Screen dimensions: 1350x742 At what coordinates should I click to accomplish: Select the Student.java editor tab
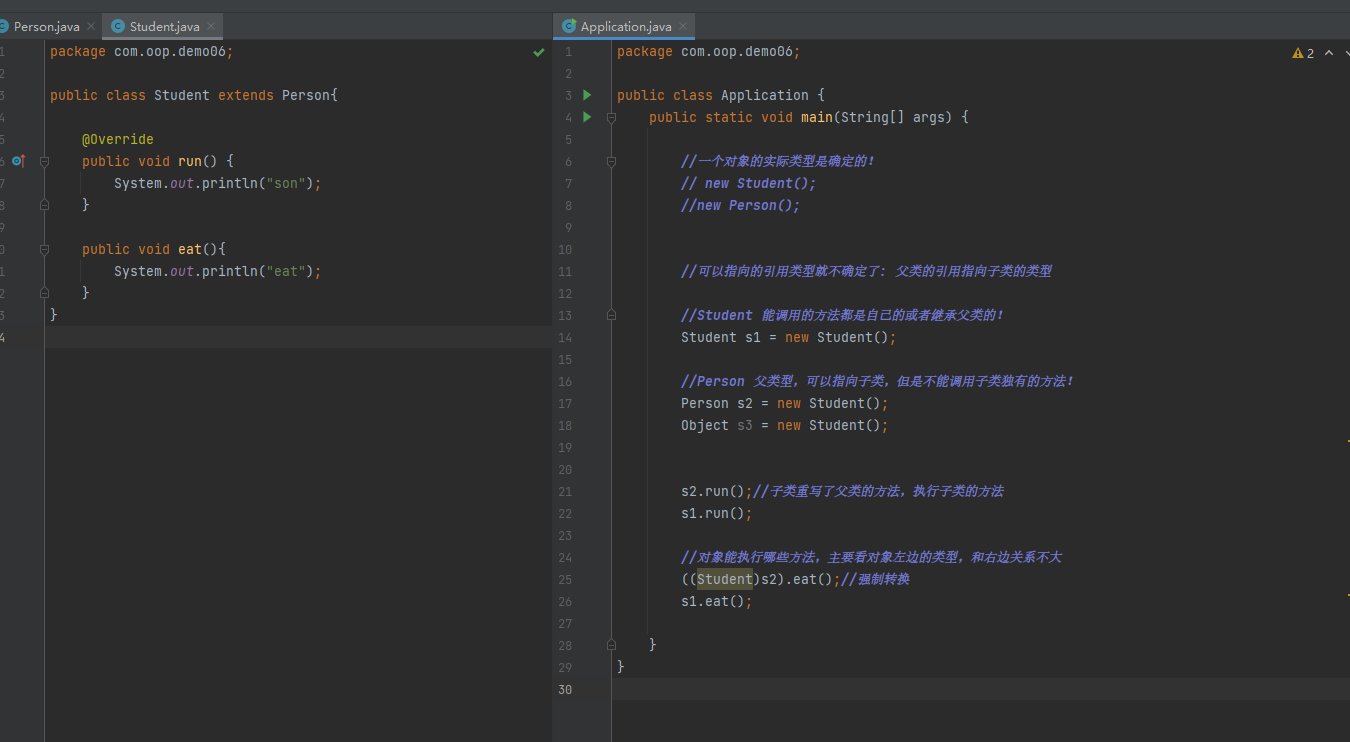click(164, 27)
